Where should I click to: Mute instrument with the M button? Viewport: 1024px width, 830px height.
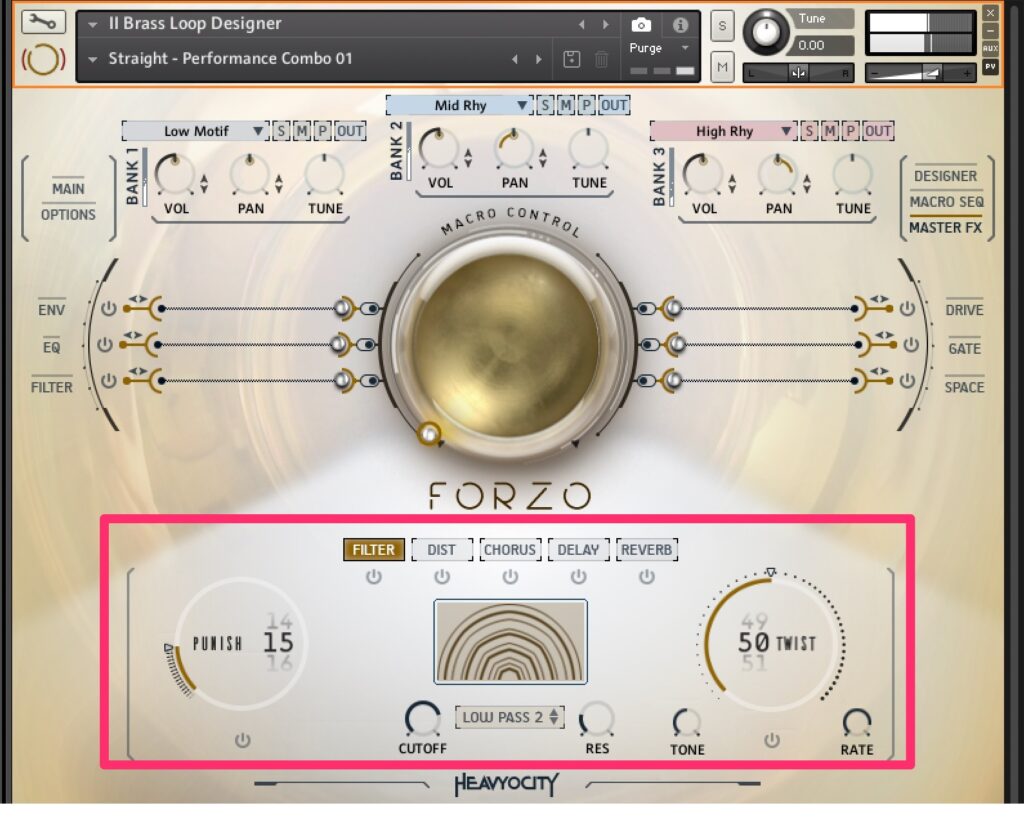(x=722, y=67)
